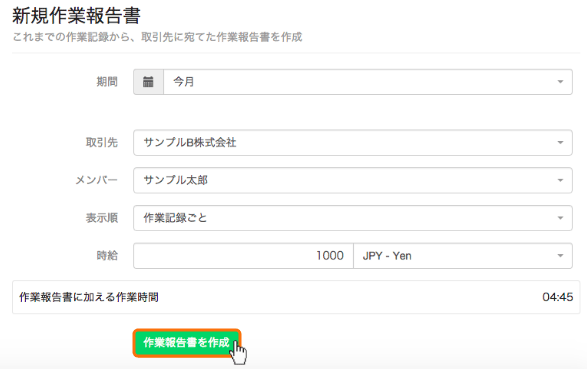Open the JPY - Yen currency dropdown
The width and height of the screenshot is (587, 369).
point(463,256)
